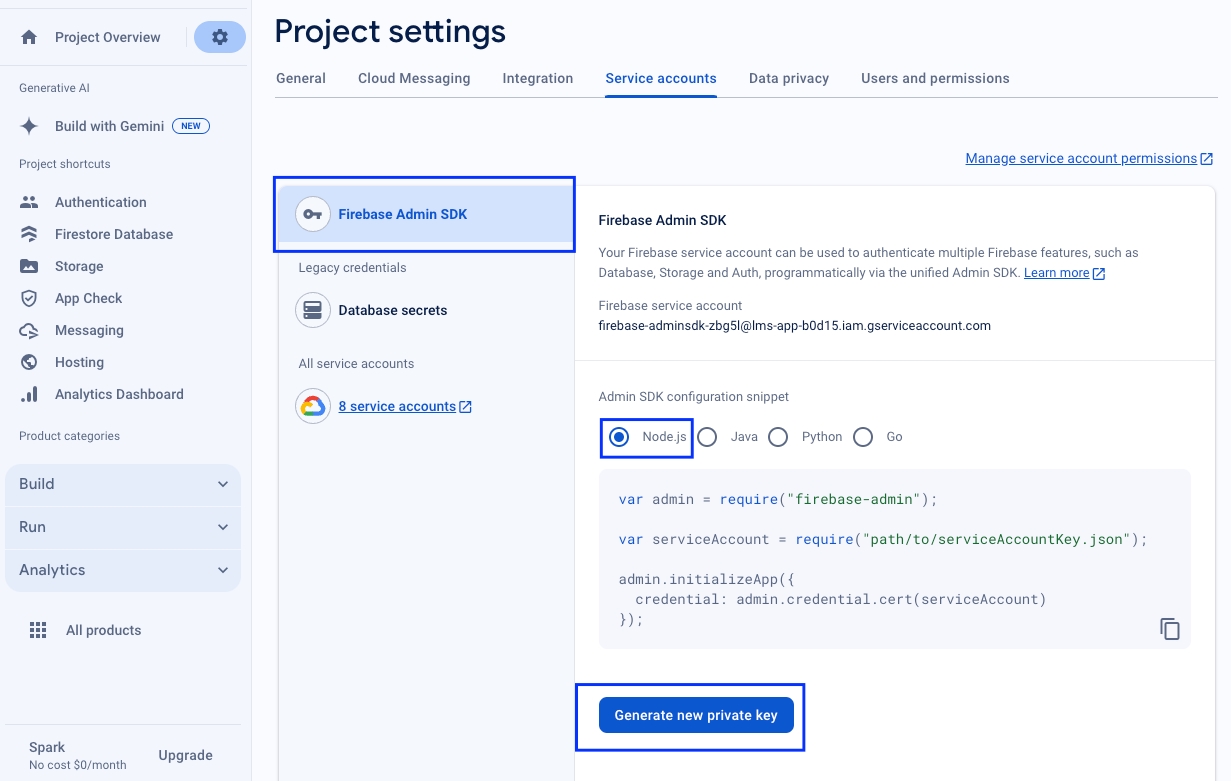Click the All products grid icon

38,630
